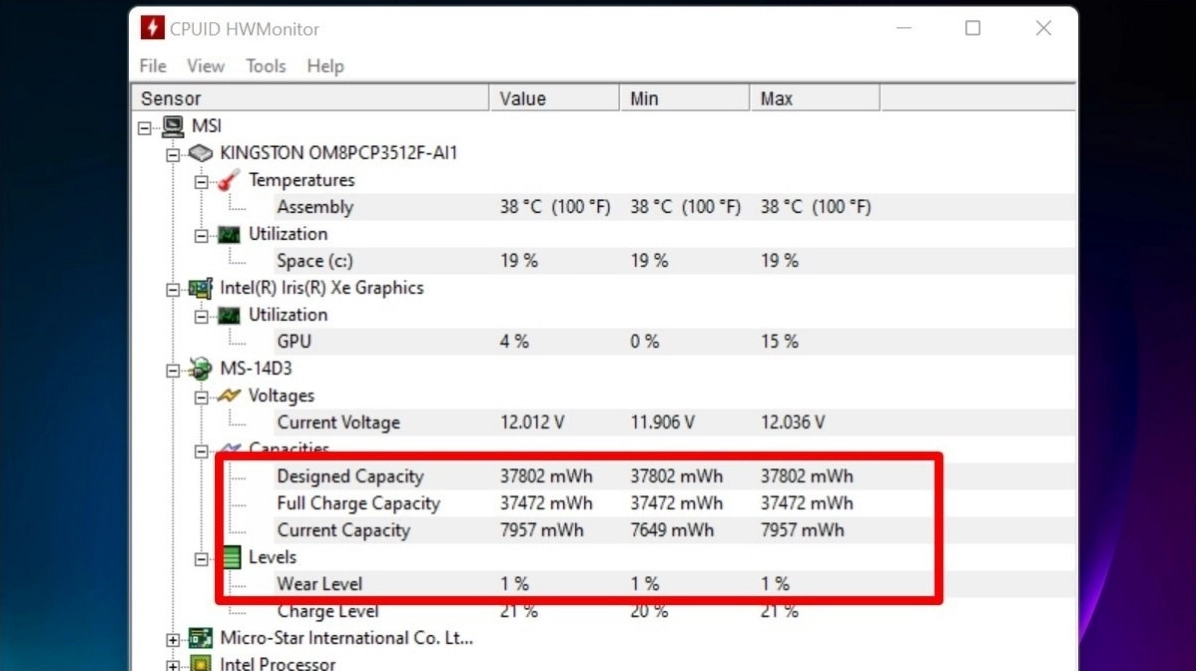Image resolution: width=1196 pixels, height=671 pixels.
Task: Open the Tools menu
Action: (x=265, y=66)
